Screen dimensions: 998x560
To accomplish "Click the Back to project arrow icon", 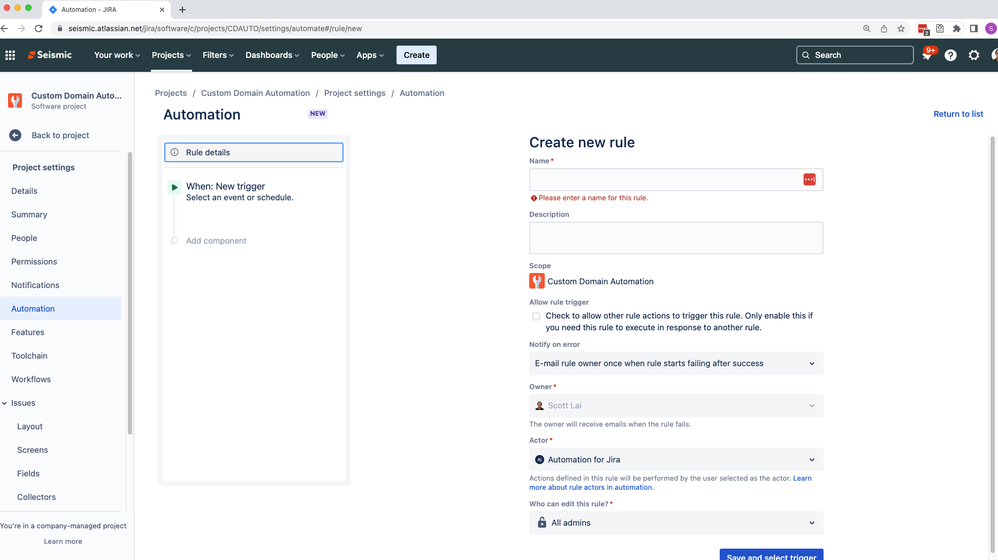I will point(15,135).
